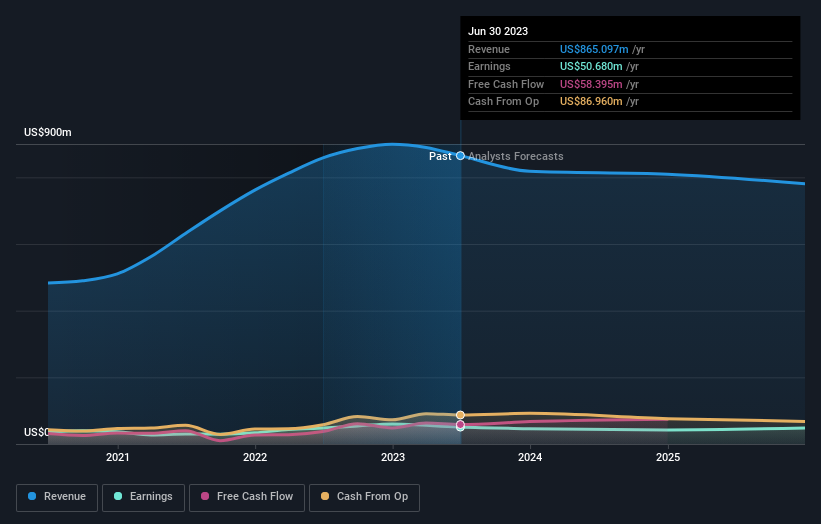821x524 pixels.
Task: Click the US$86.960m cash from op value
Action: pyautogui.click(x=591, y=102)
